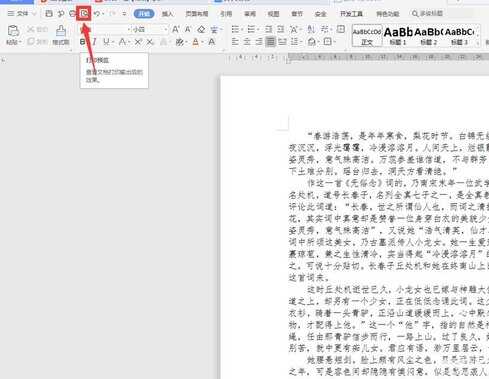This screenshot has width=489, height=379.
Task: Apply the 标题 3 style
Action: pos(459,36)
